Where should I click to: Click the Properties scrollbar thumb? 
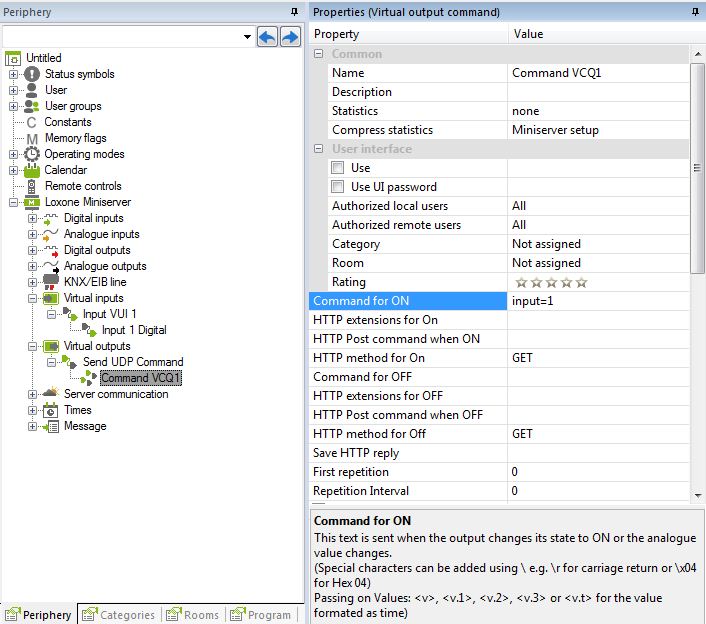(x=697, y=168)
